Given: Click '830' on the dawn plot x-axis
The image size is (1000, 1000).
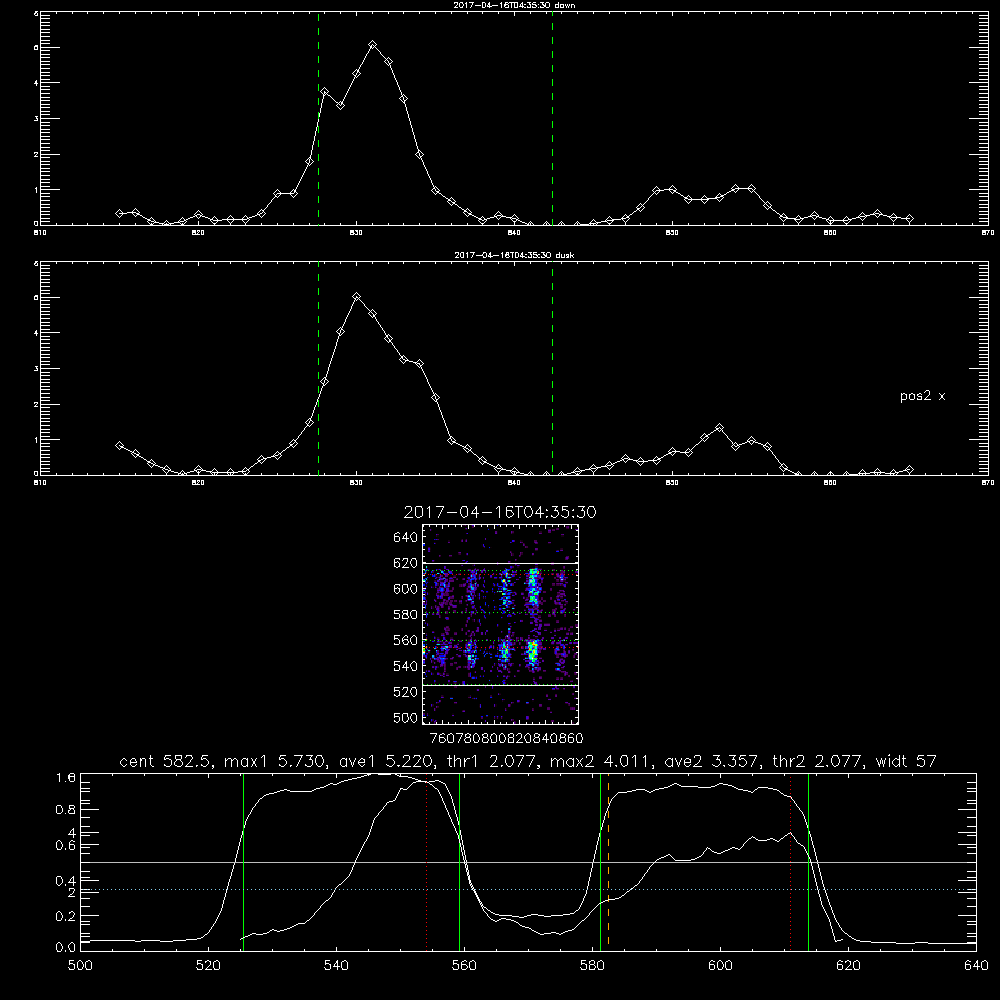Looking at the screenshot, I should pos(356,233).
